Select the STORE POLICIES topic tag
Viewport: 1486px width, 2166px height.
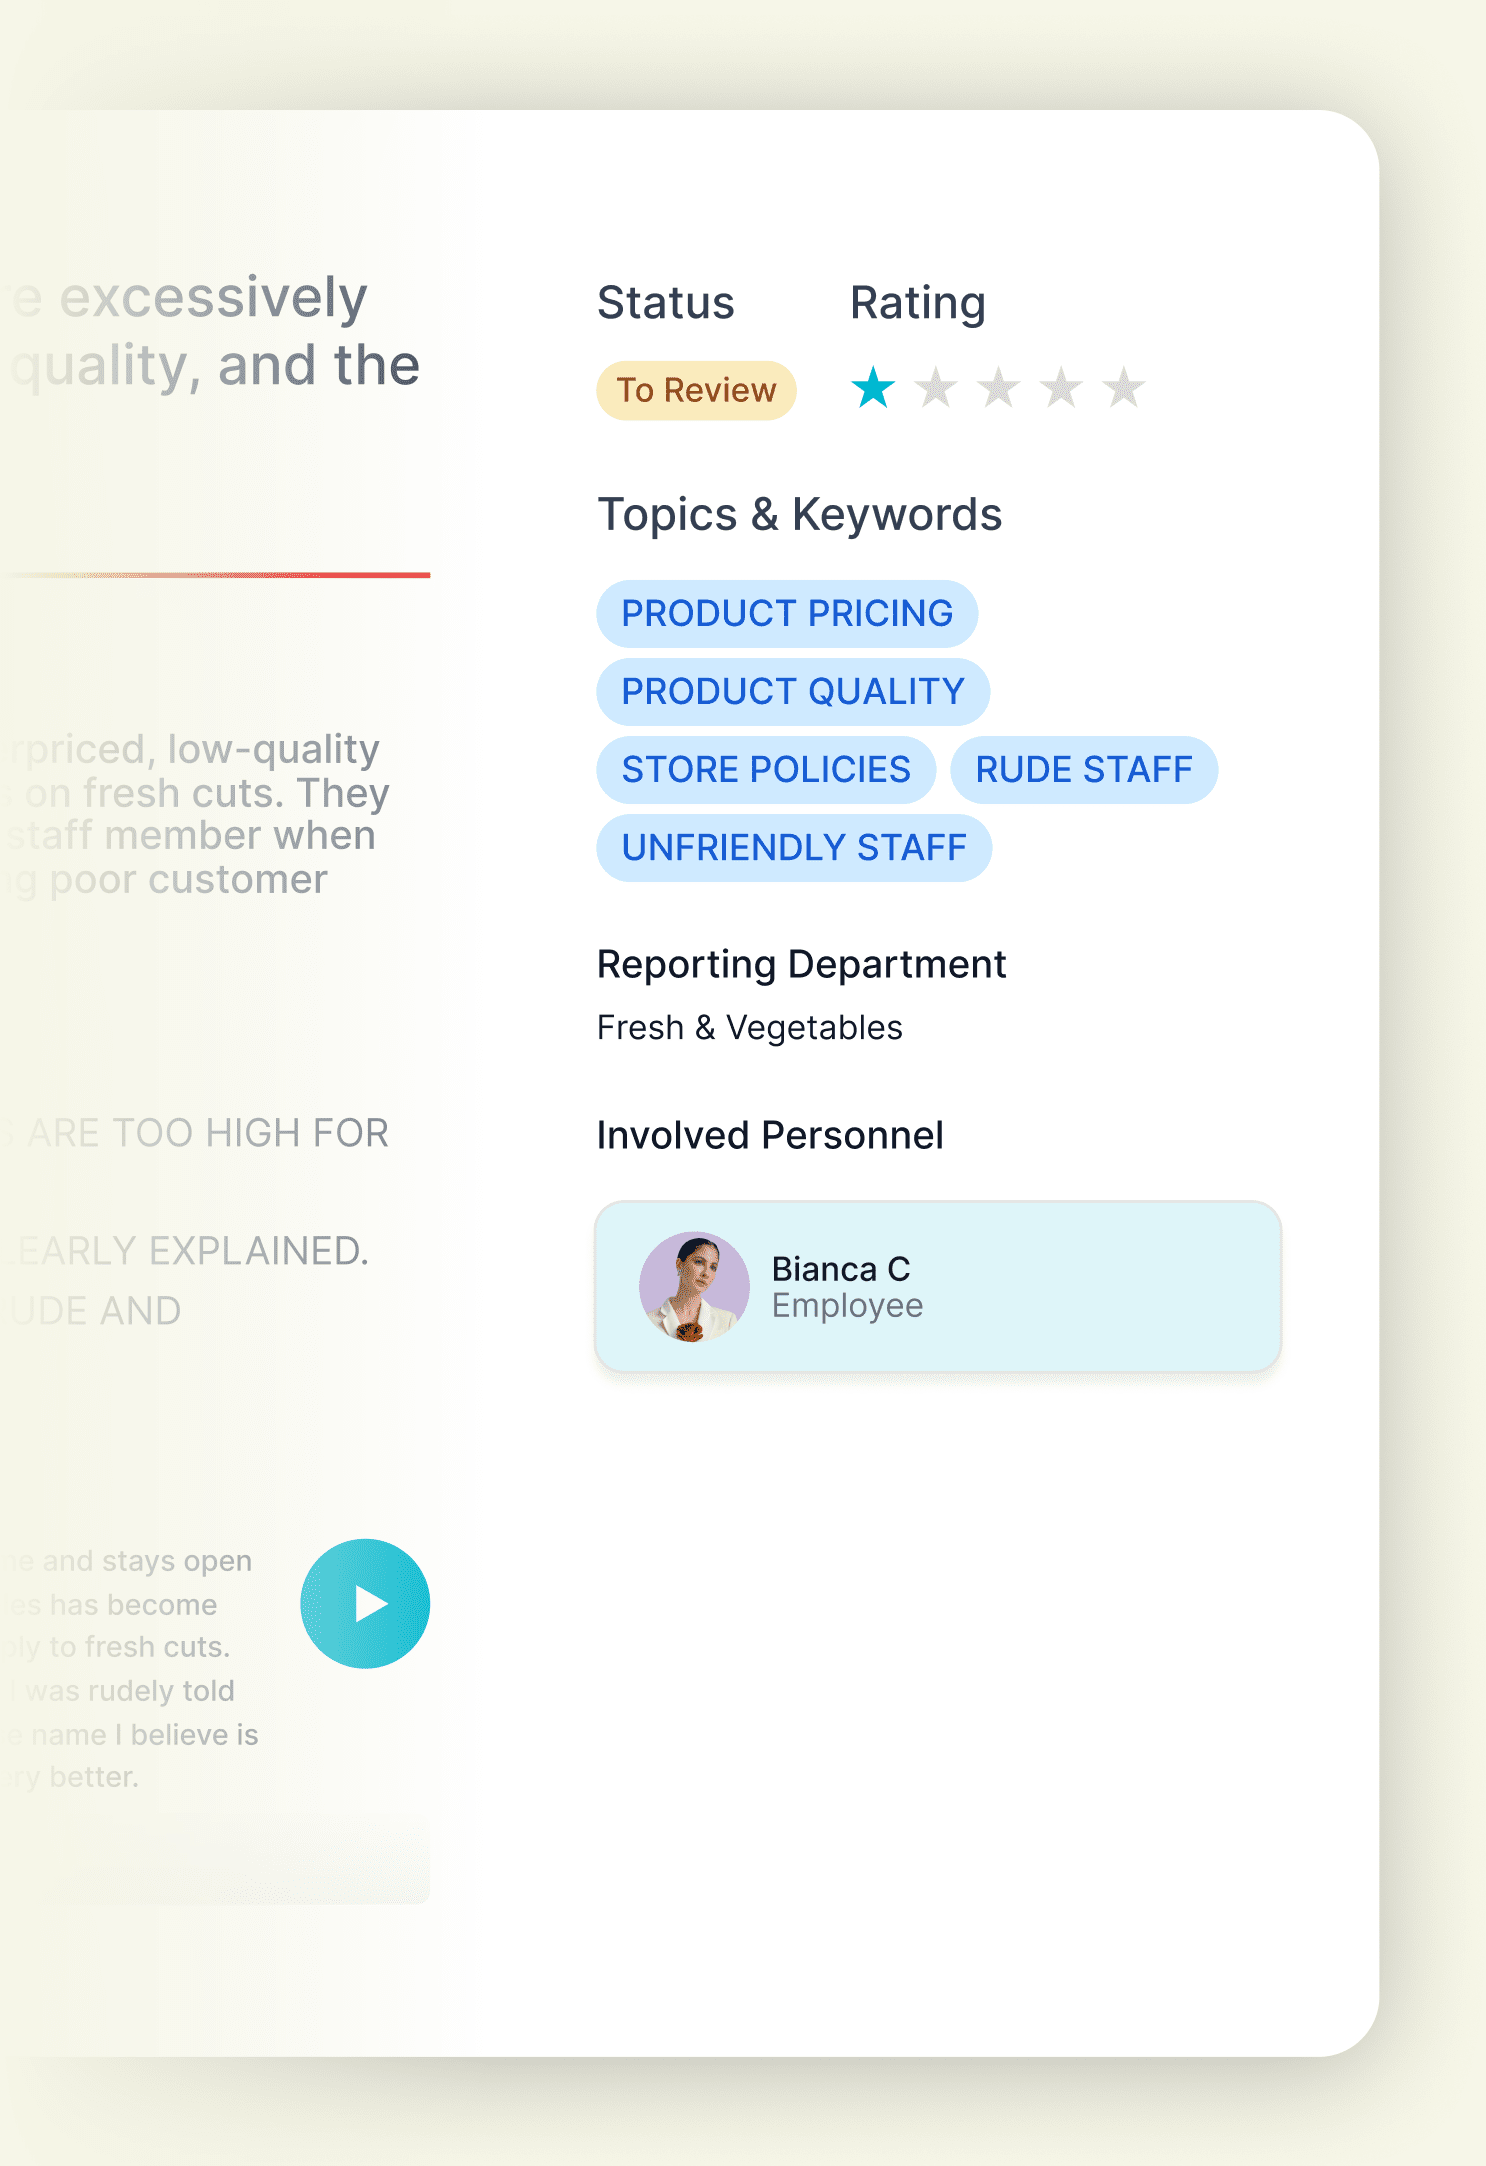pos(766,769)
